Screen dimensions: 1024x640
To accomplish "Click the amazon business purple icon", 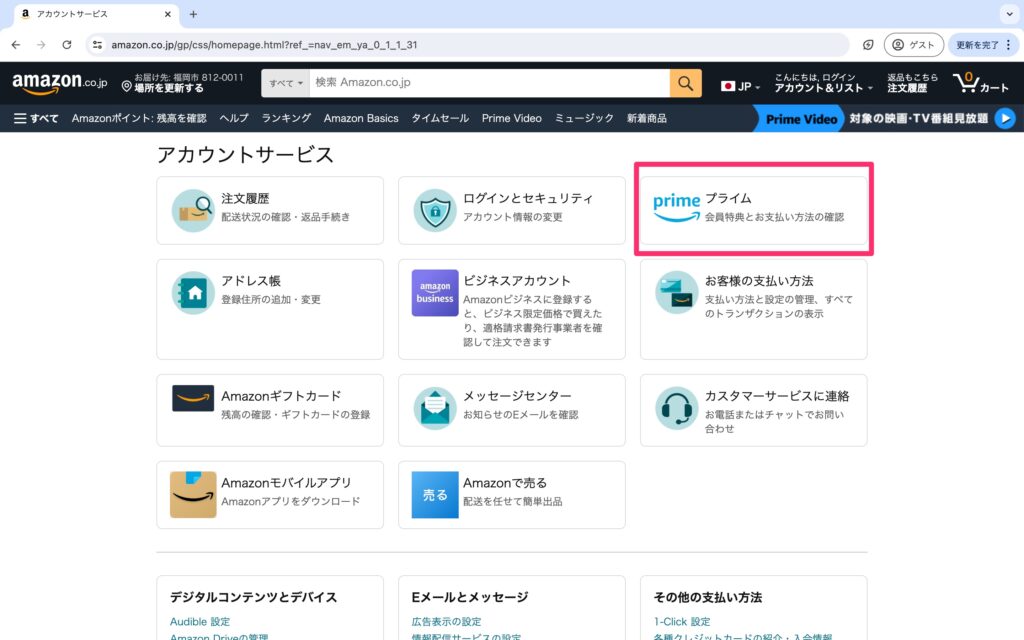I will pos(435,293).
